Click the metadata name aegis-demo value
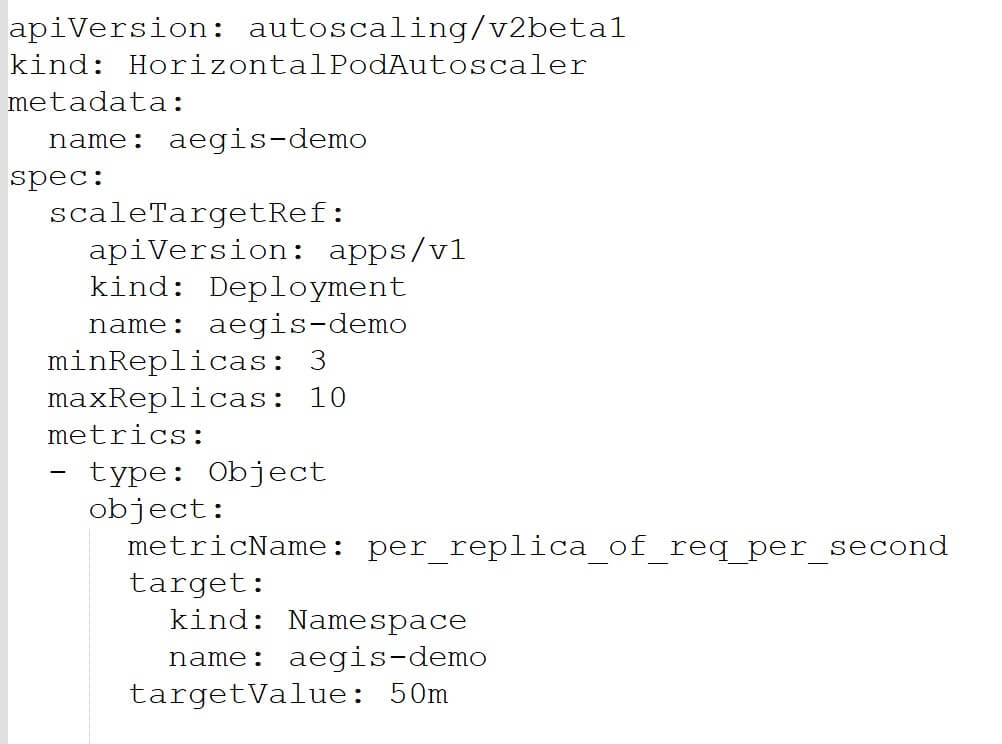 [267, 139]
